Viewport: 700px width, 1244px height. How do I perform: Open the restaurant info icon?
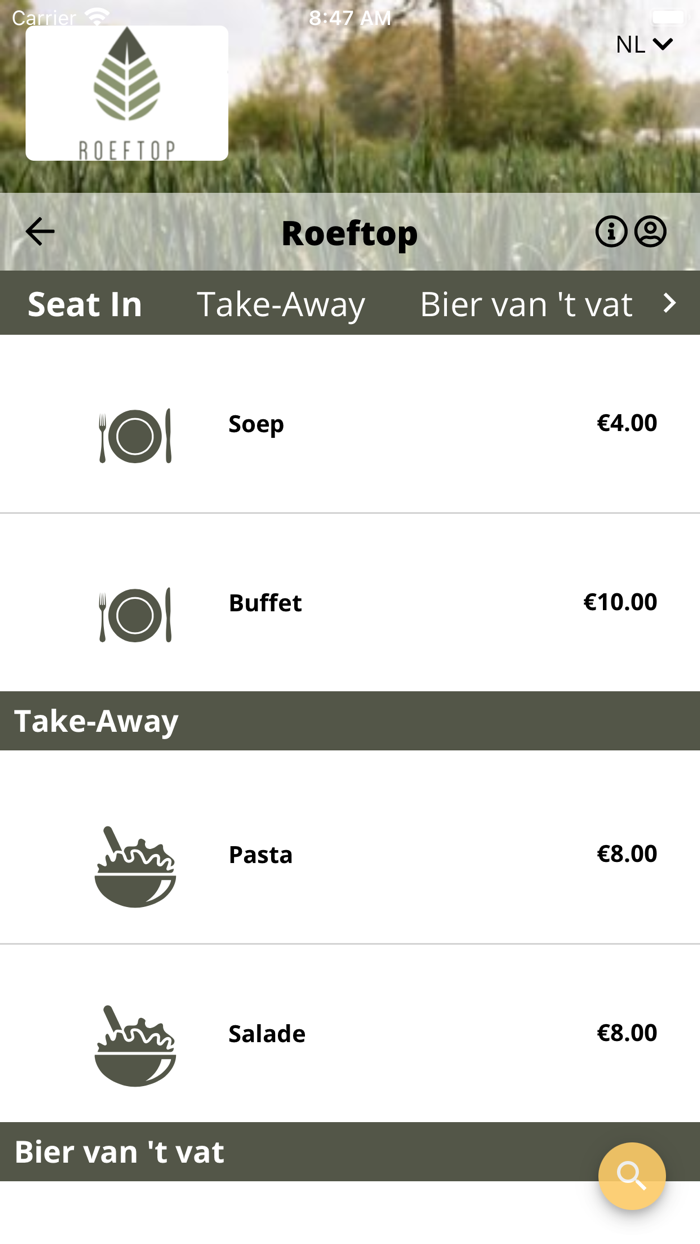pyautogui.click(x=611, y=232)
